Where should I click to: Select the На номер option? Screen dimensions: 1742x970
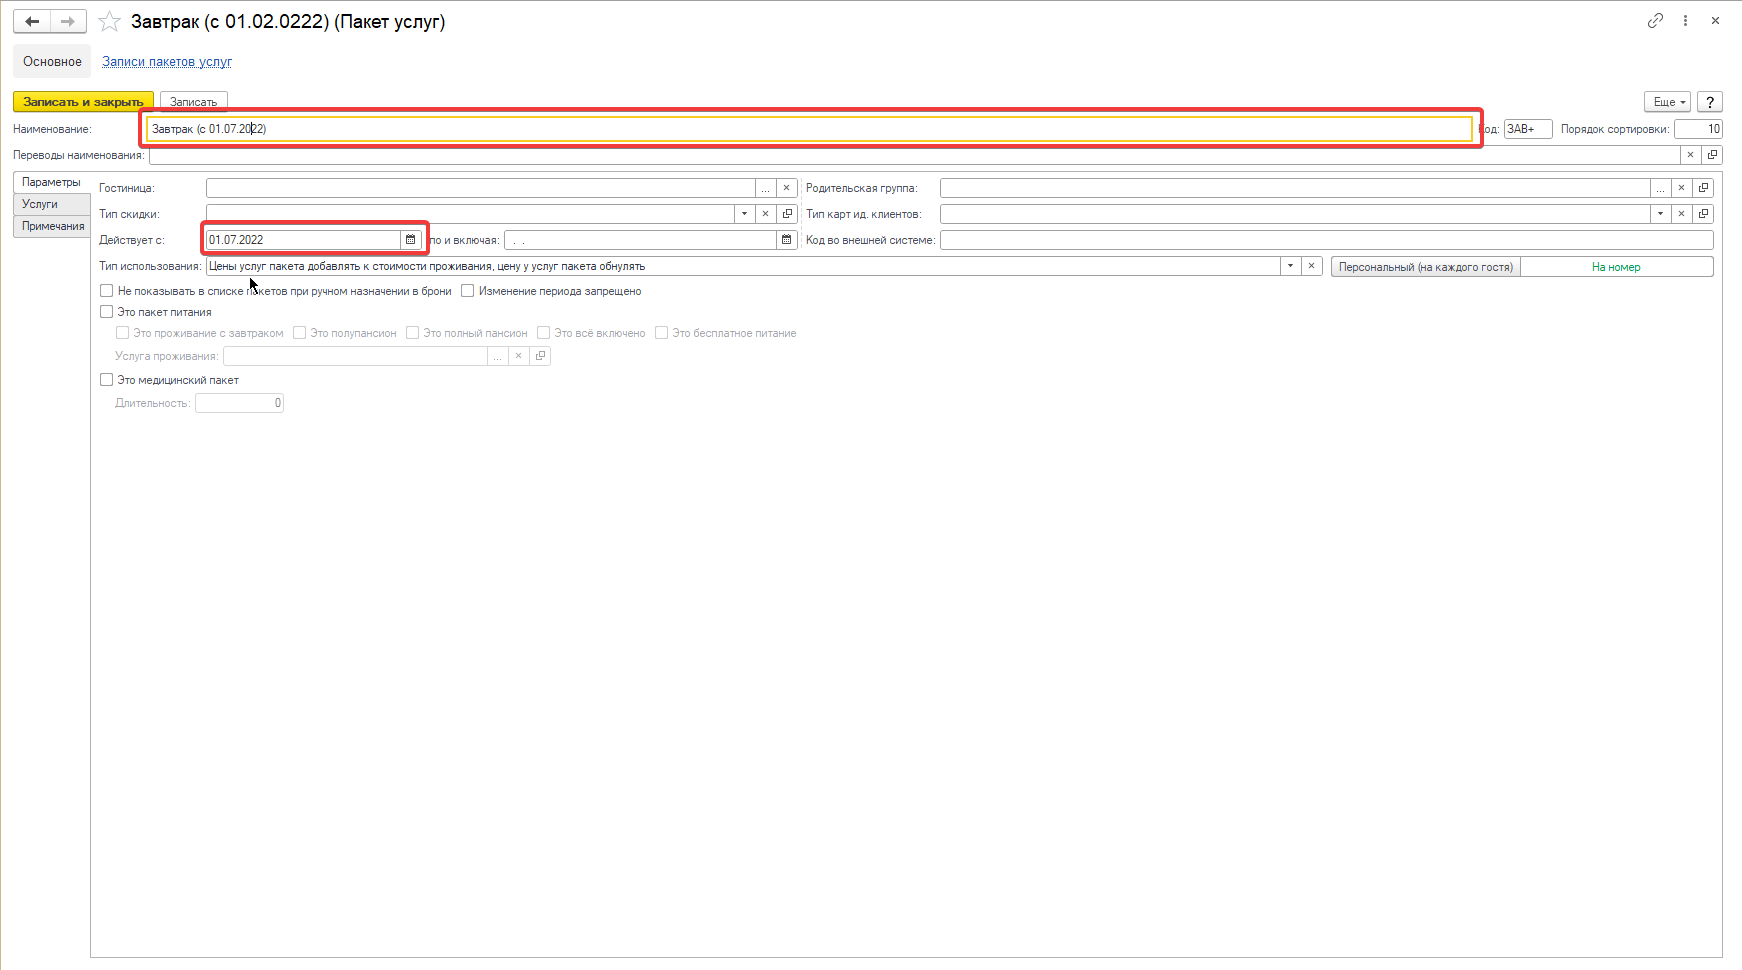pyautogui.click(x=1616, y=267)
